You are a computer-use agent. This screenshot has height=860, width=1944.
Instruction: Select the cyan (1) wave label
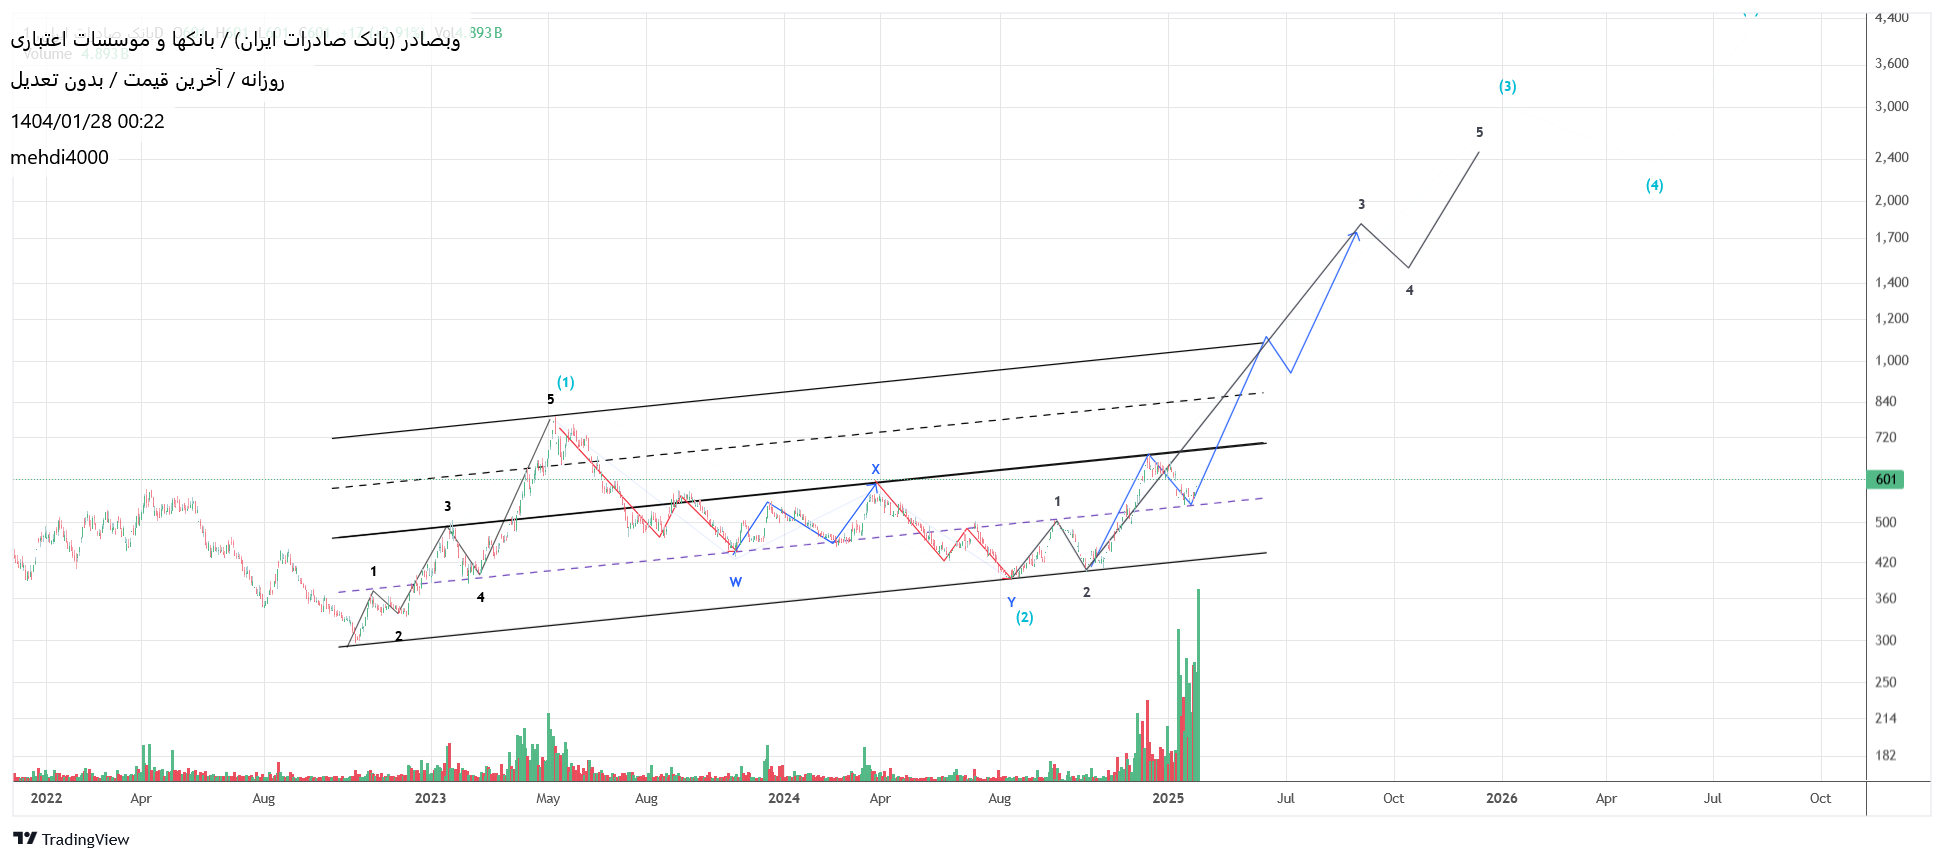click(566, 383)
